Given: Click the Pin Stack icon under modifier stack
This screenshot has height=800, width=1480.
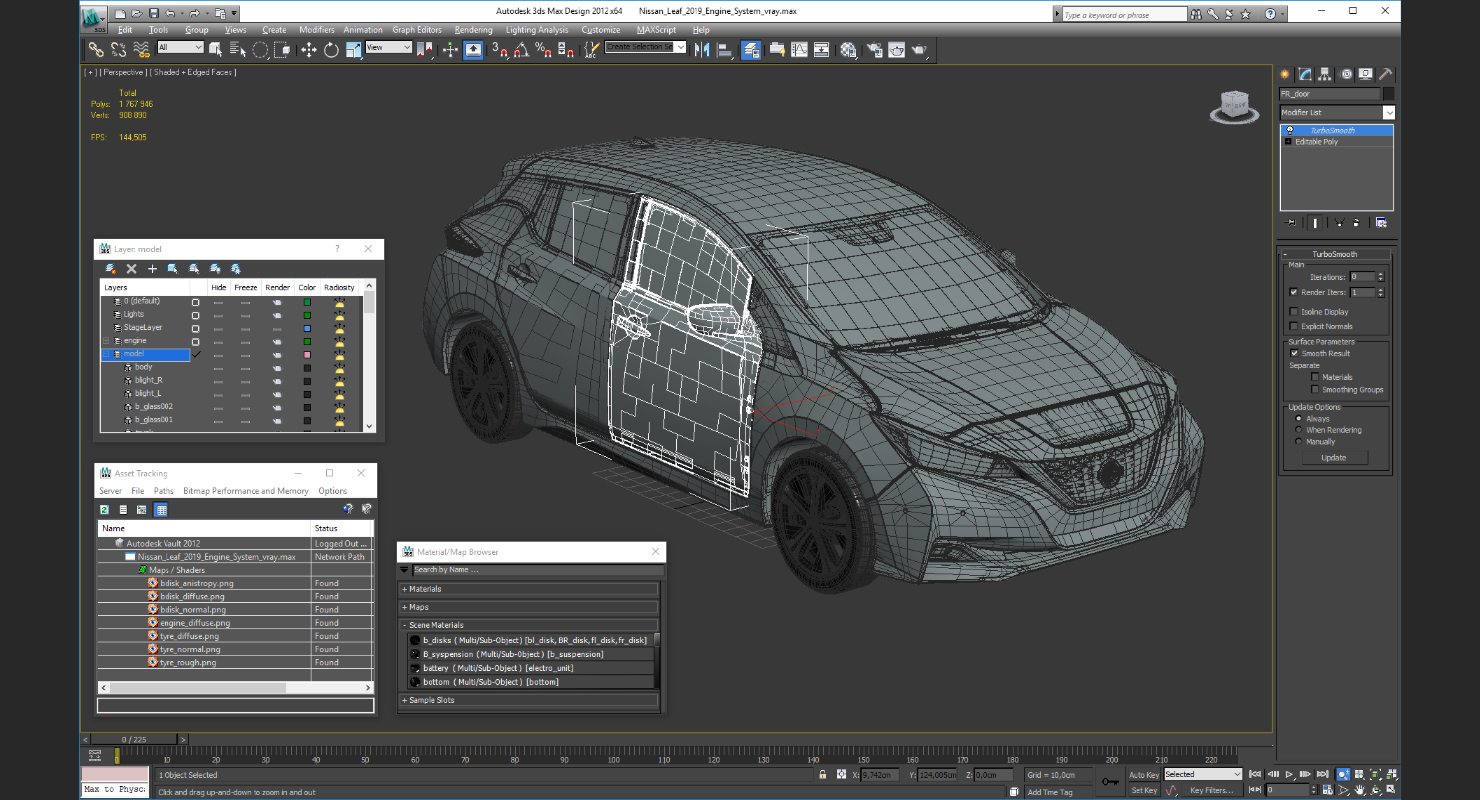Looking at the screenshot, I should [1291, 223].
